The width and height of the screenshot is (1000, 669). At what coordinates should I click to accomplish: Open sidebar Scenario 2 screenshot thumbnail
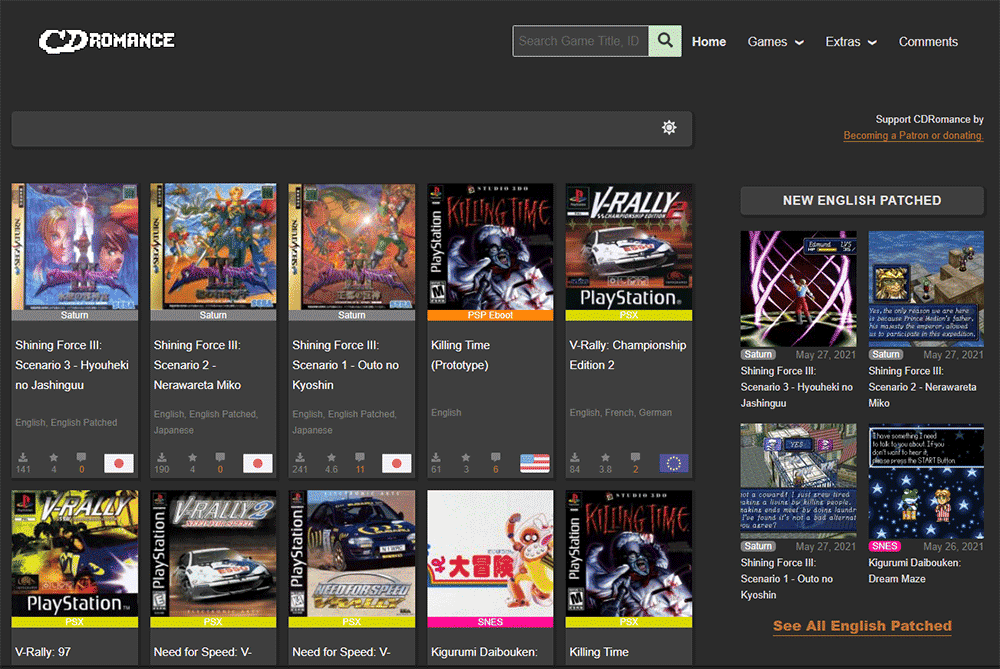point(926,289)
